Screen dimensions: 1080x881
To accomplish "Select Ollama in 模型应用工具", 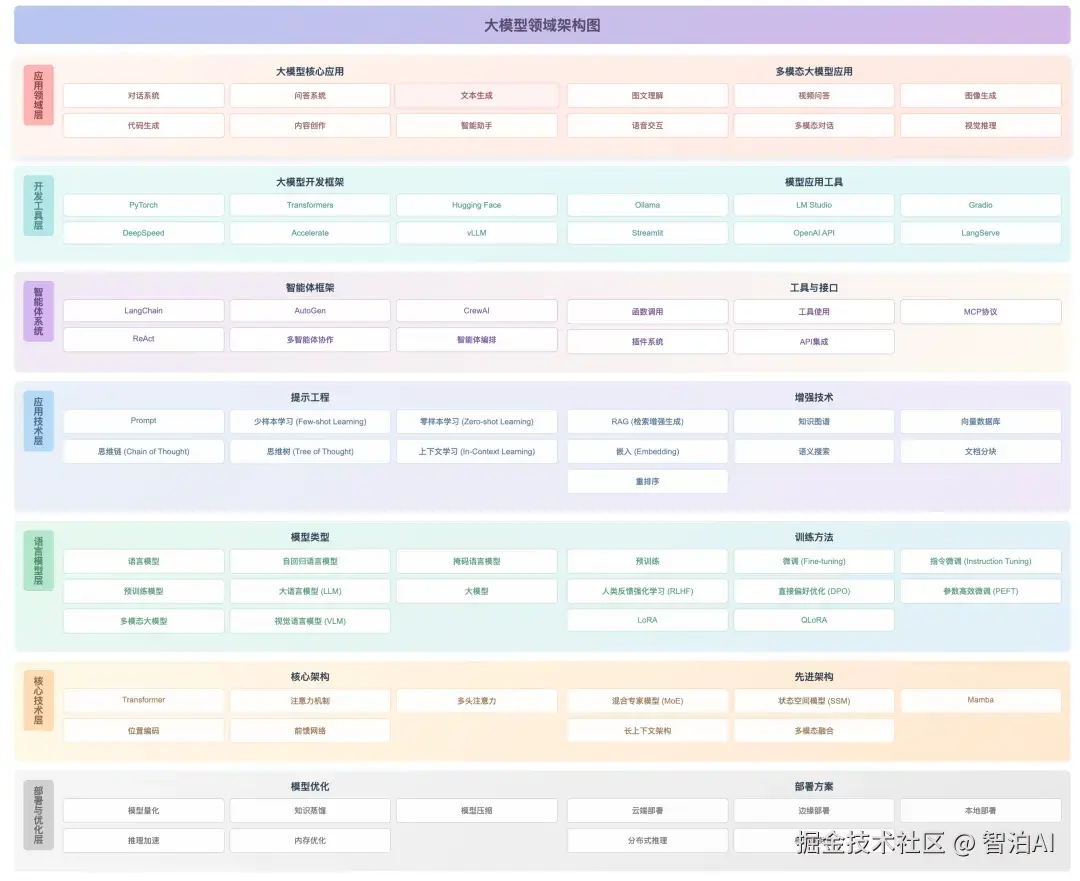I will 647,205.
